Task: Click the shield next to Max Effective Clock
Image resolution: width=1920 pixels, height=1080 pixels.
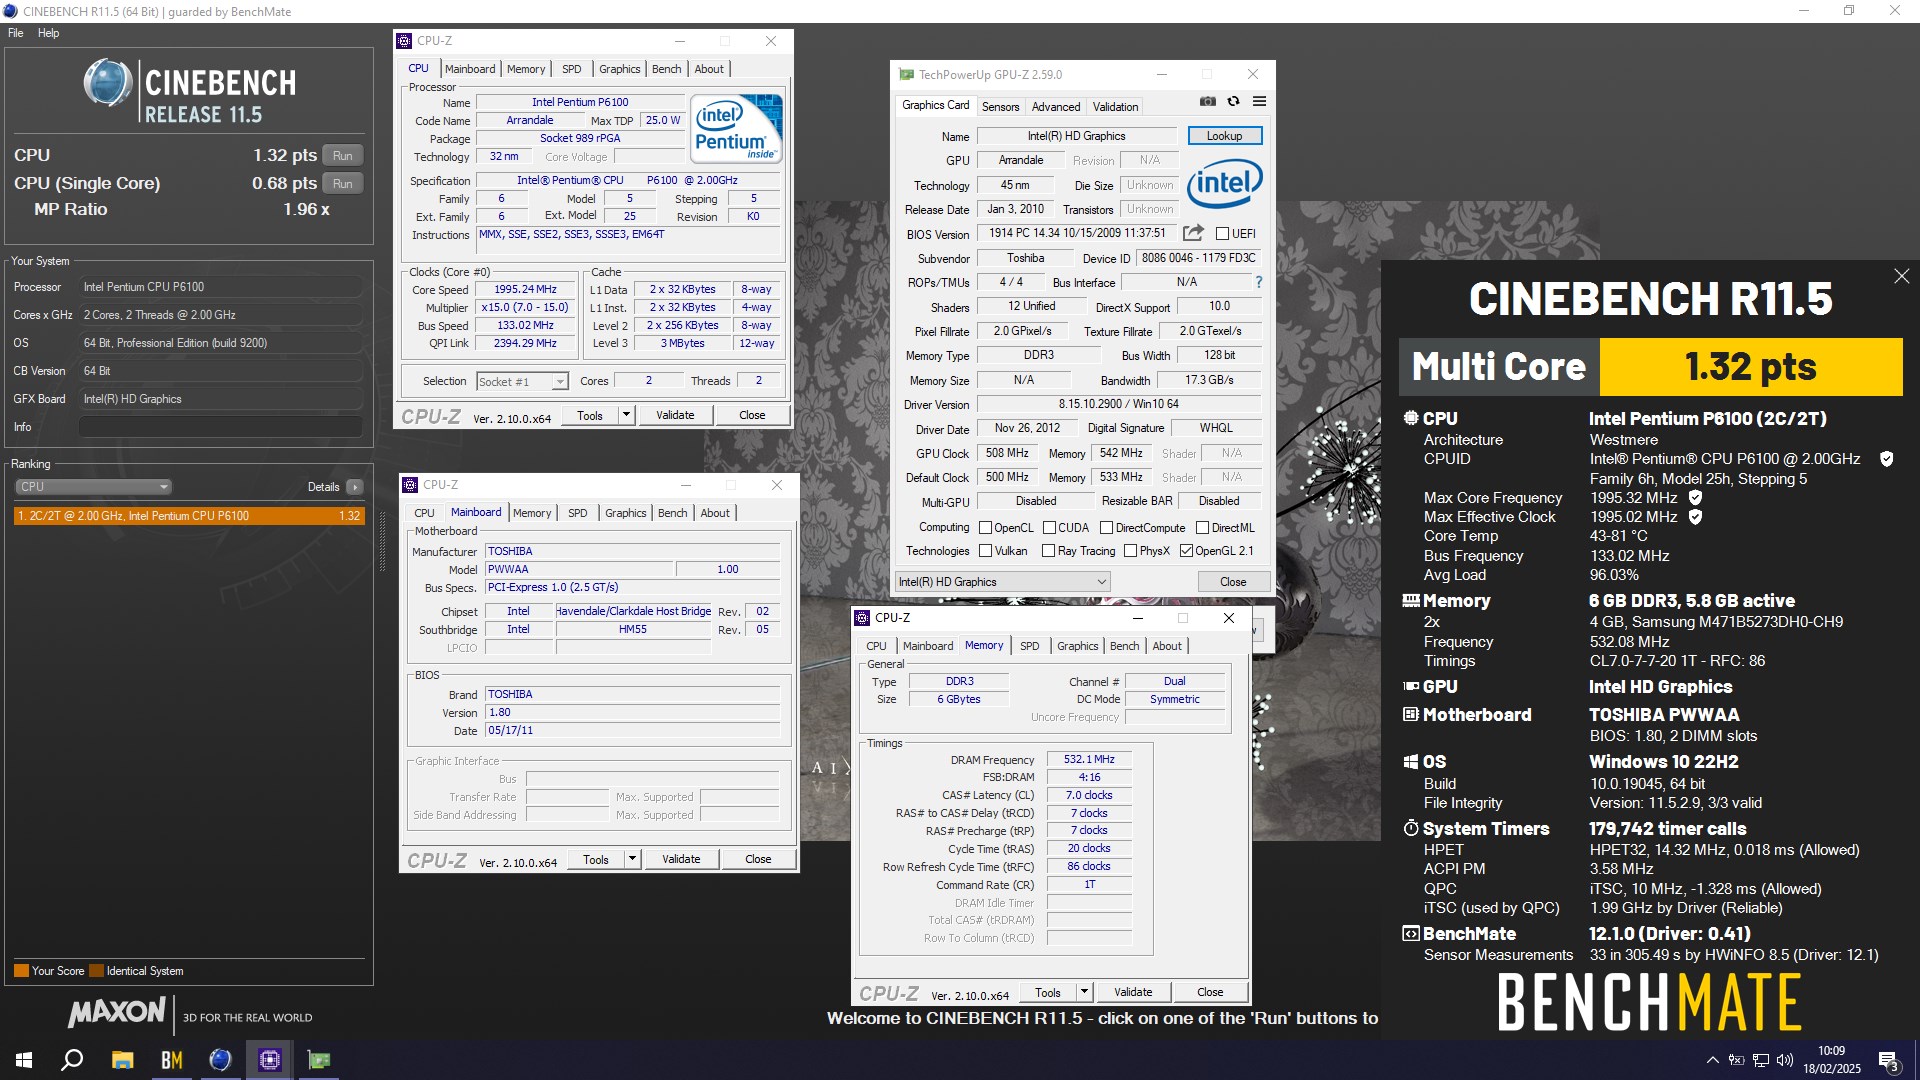Action: 1695,517
